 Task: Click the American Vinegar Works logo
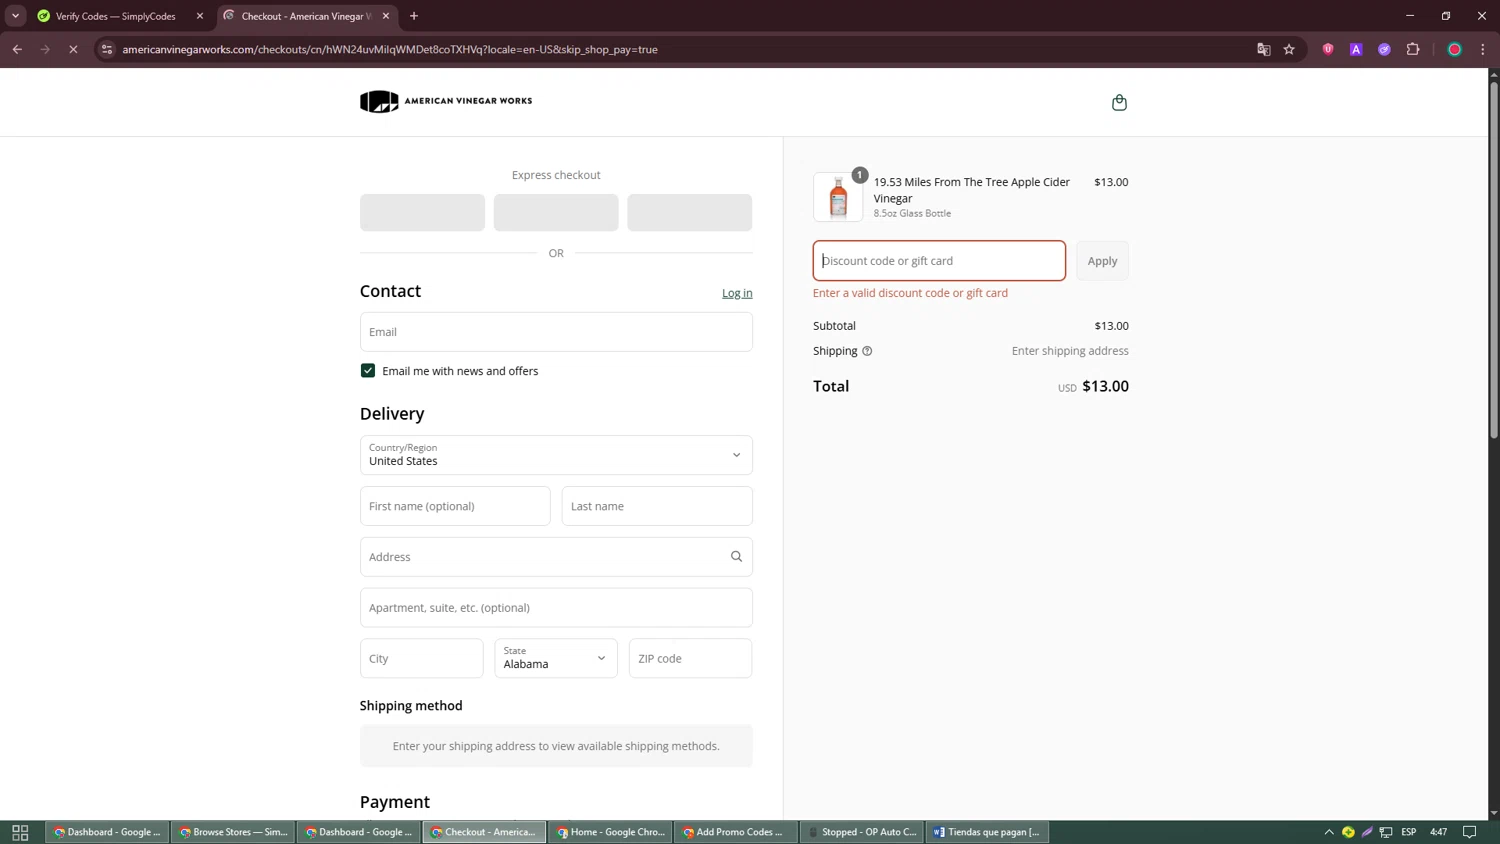click(446, 101)
